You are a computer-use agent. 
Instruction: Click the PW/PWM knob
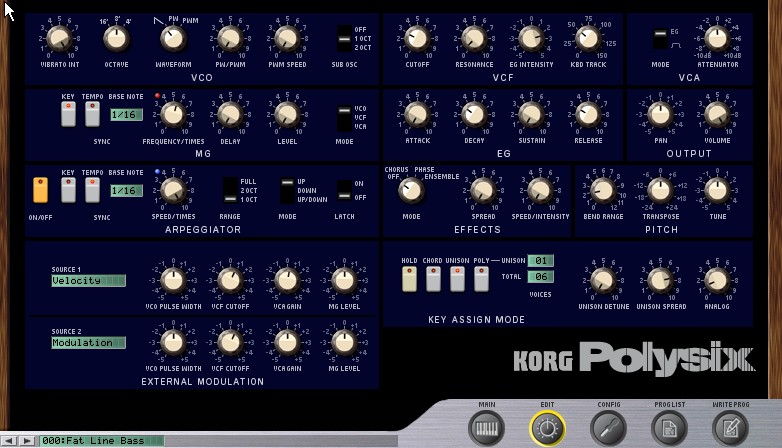(x=230, y=38)
